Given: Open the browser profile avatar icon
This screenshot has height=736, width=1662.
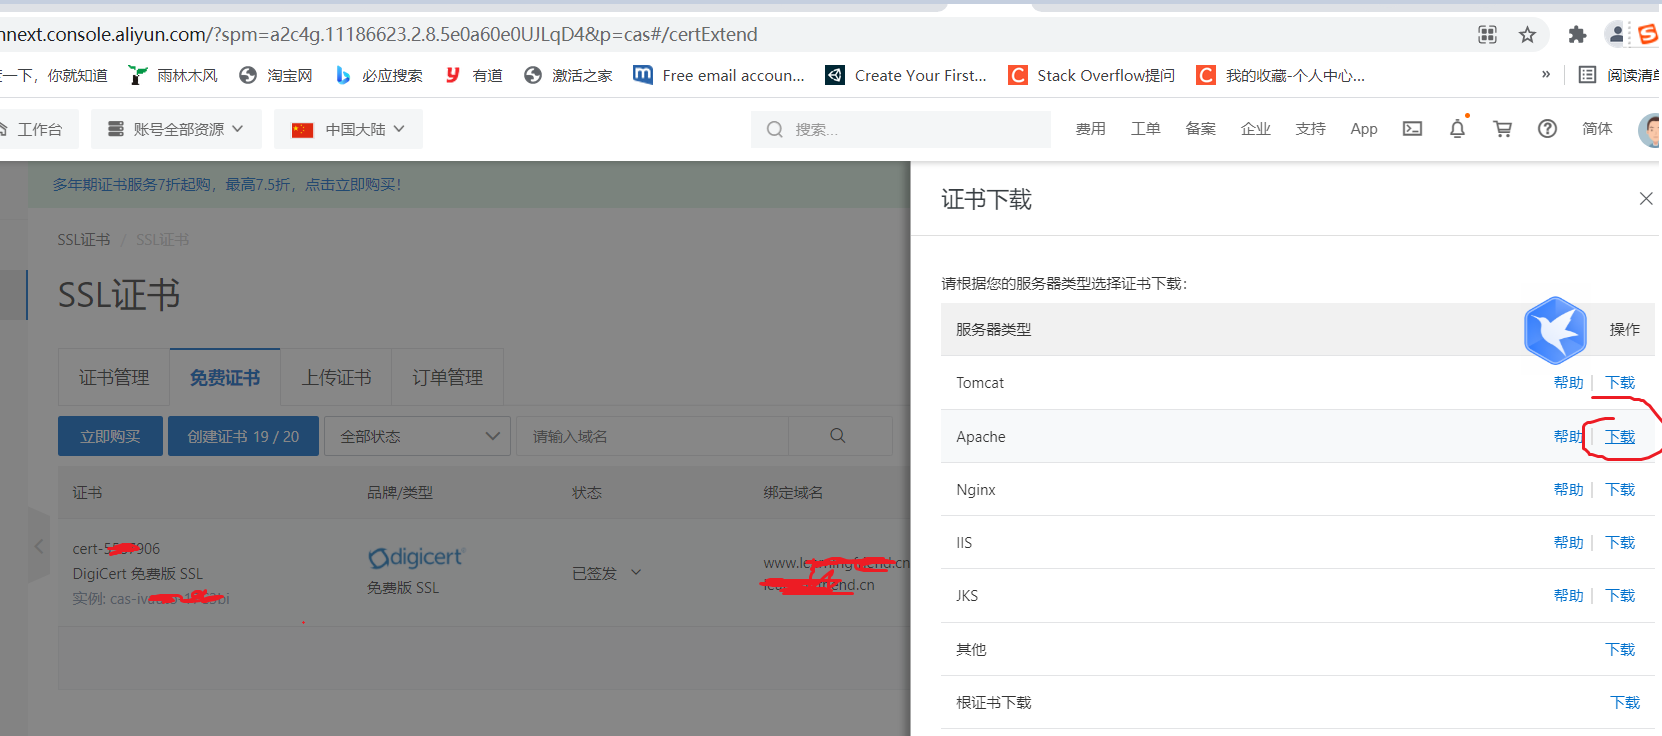Looking at the screenshot, I should click(1616, 35).
